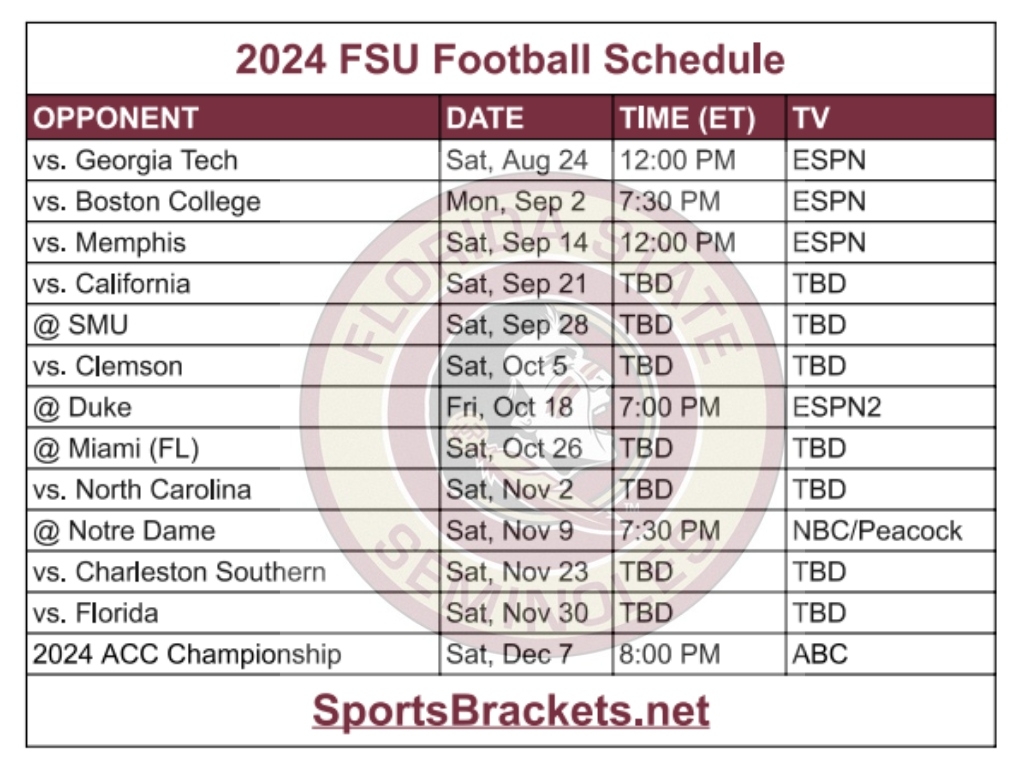The image size is (1024, 768).
Task: Click the vs. Charleston Southern opponent cell
Action: (x=179, y=572)
